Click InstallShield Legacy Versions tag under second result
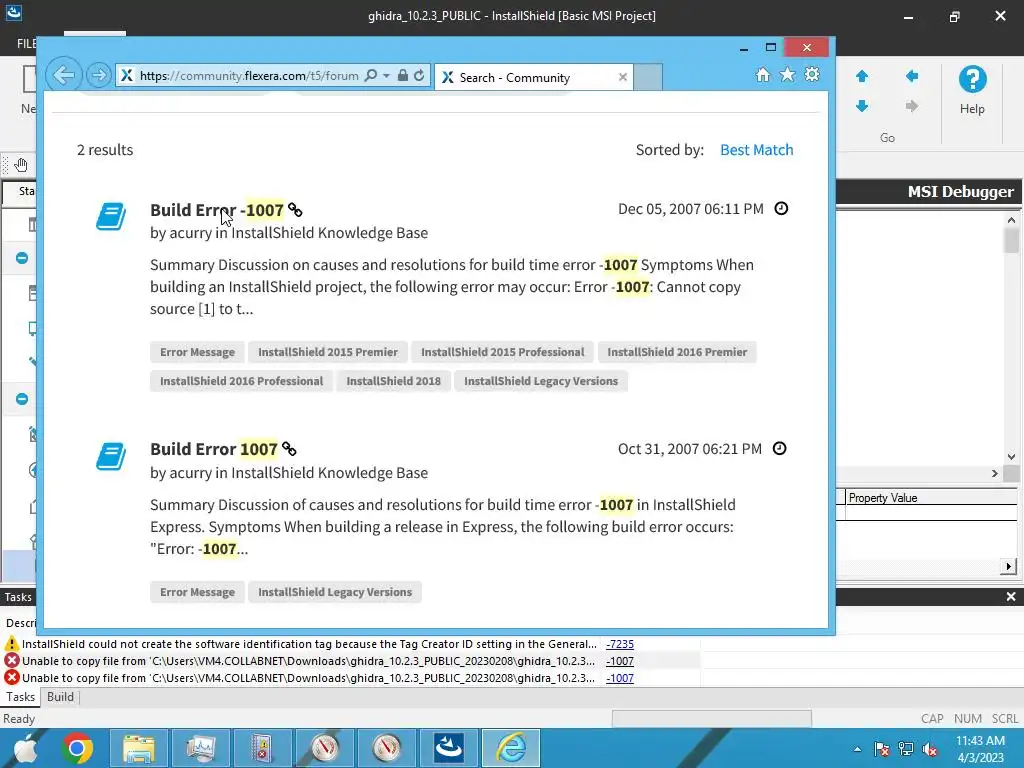1024x768 pixels. (x=335, y=592)
